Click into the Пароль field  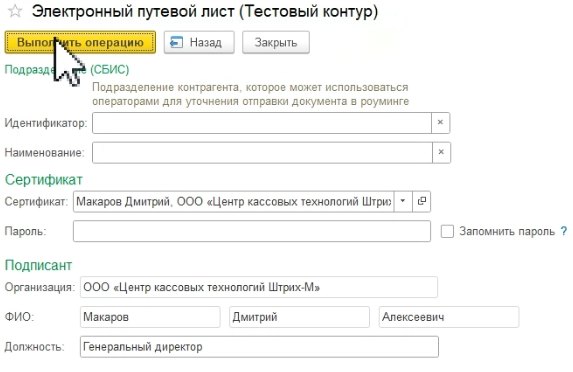(x=252, y=231)
